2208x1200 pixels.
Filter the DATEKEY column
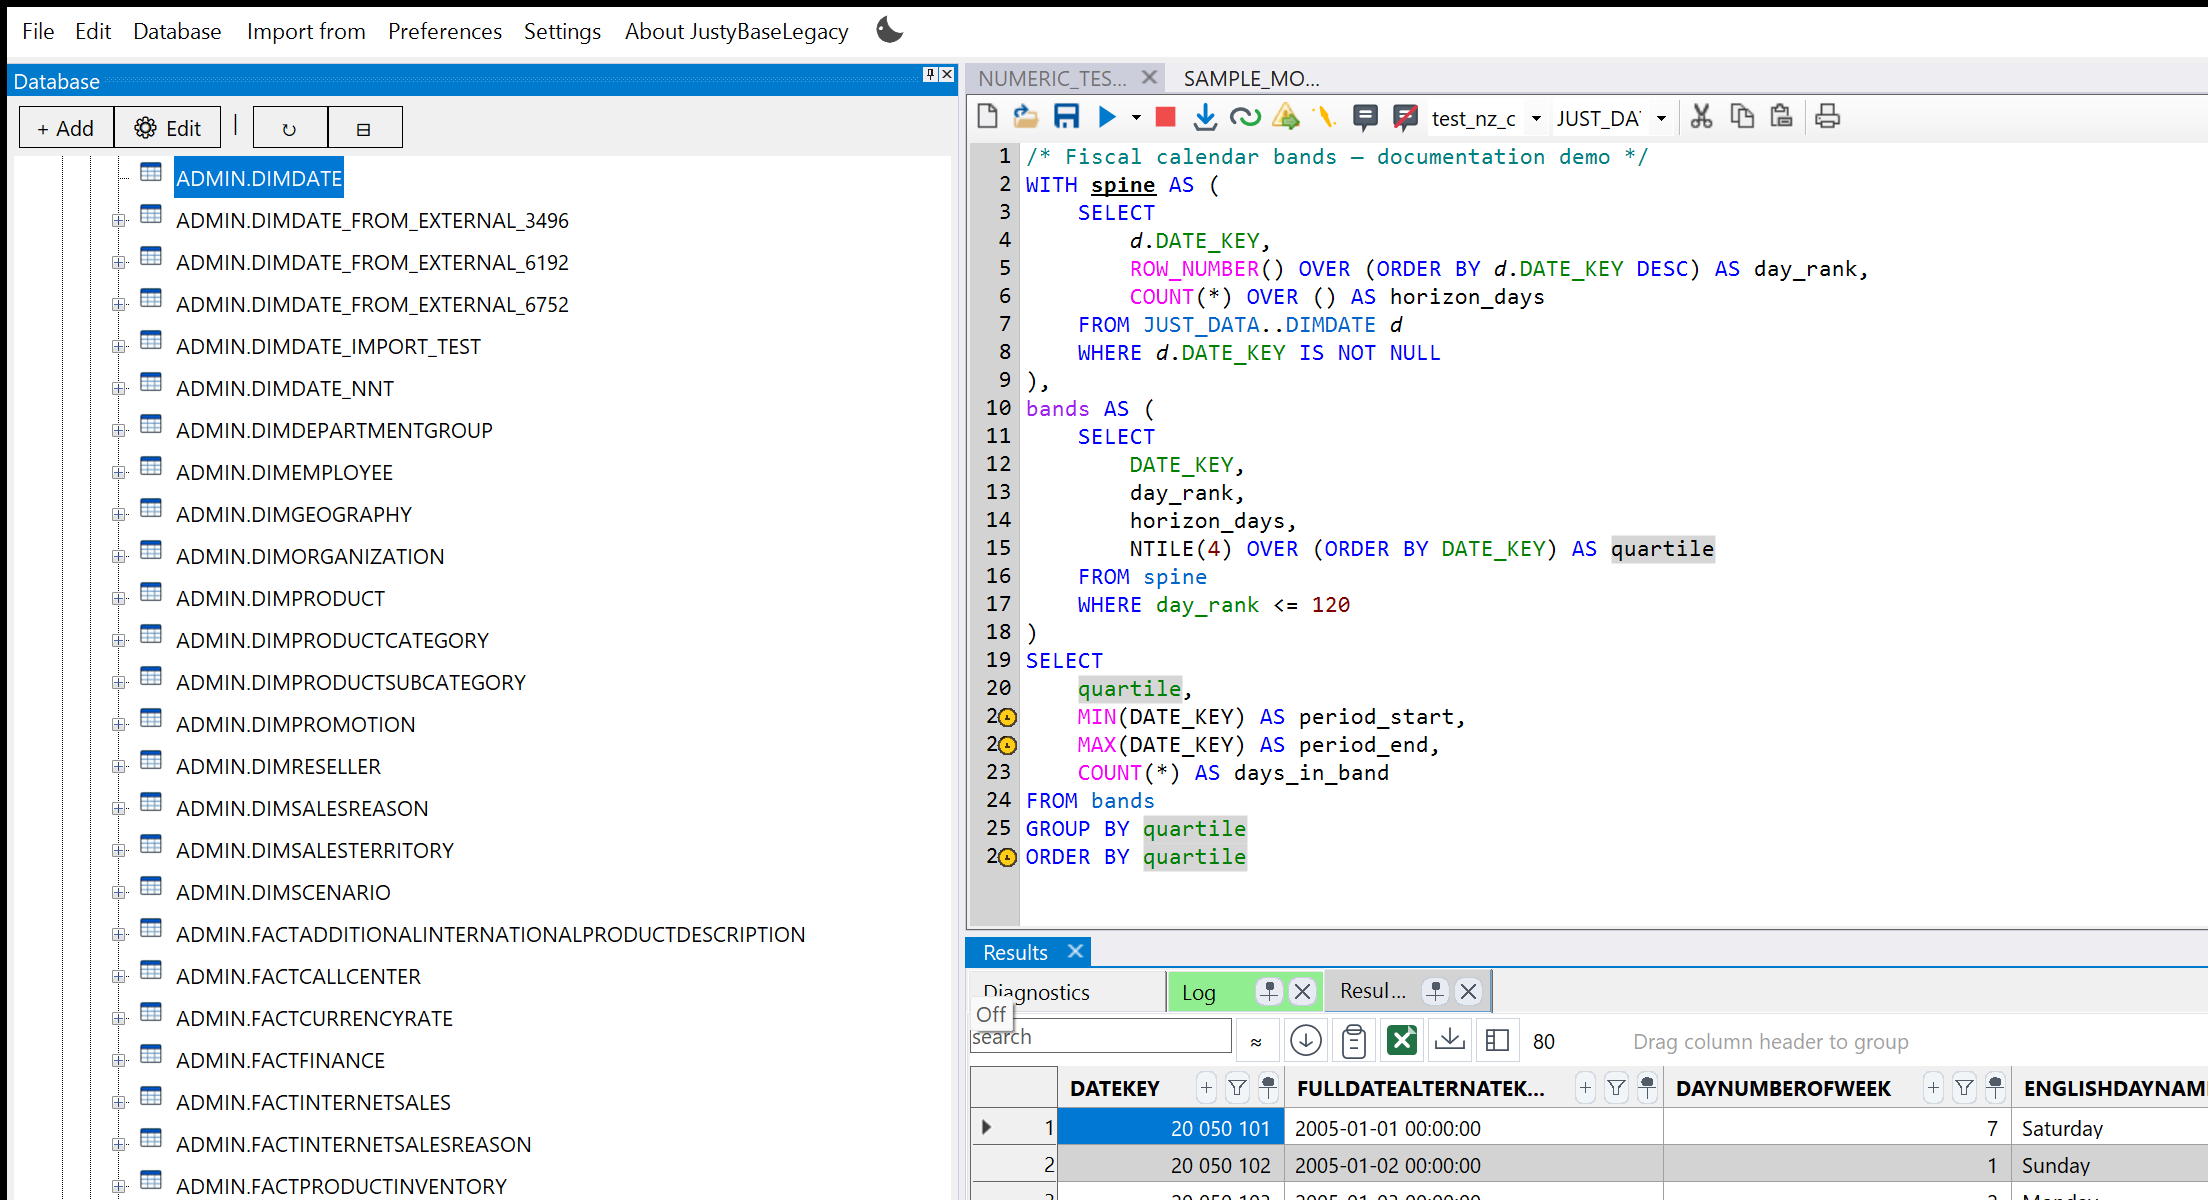[x=1237, y=1088]
